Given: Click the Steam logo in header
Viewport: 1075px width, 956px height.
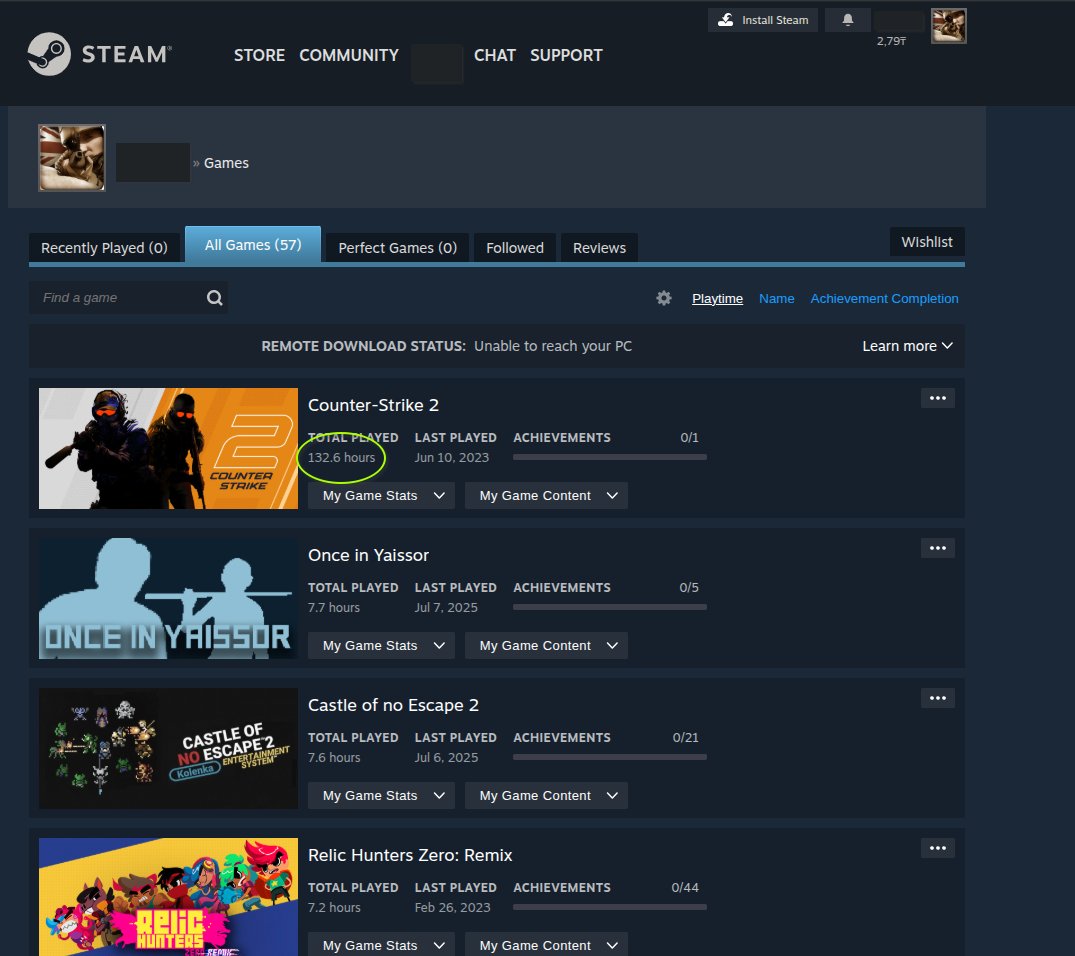Looking at the screenshot, I should tap(99, 55).
